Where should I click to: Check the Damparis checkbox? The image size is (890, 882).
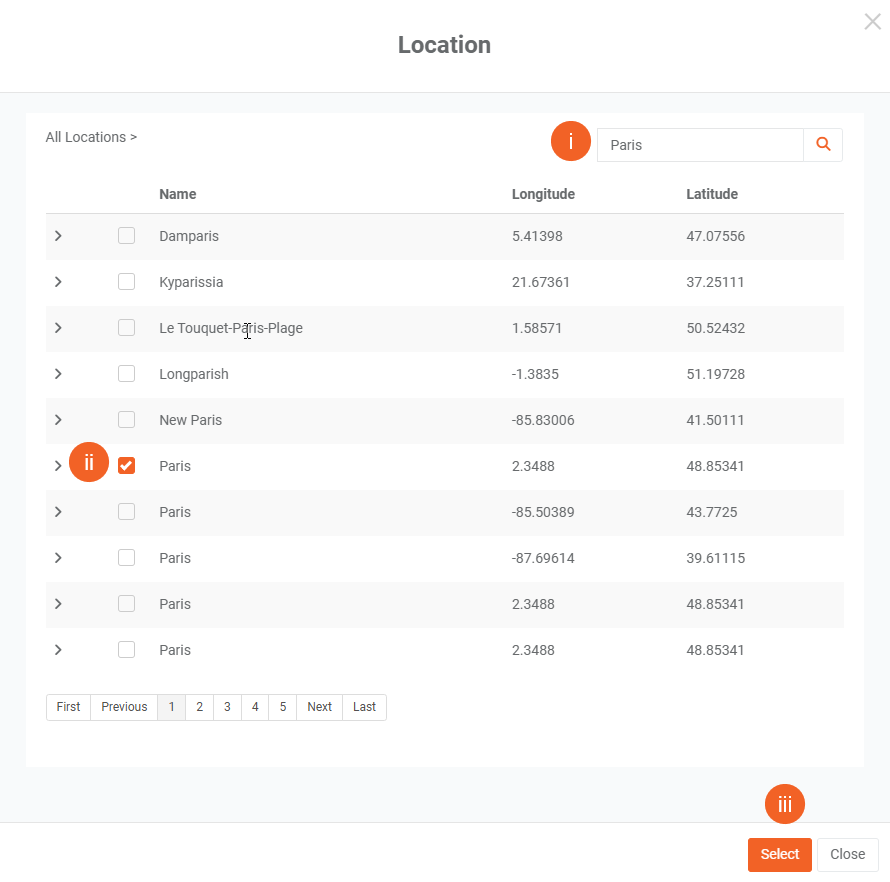click(126, 236)
